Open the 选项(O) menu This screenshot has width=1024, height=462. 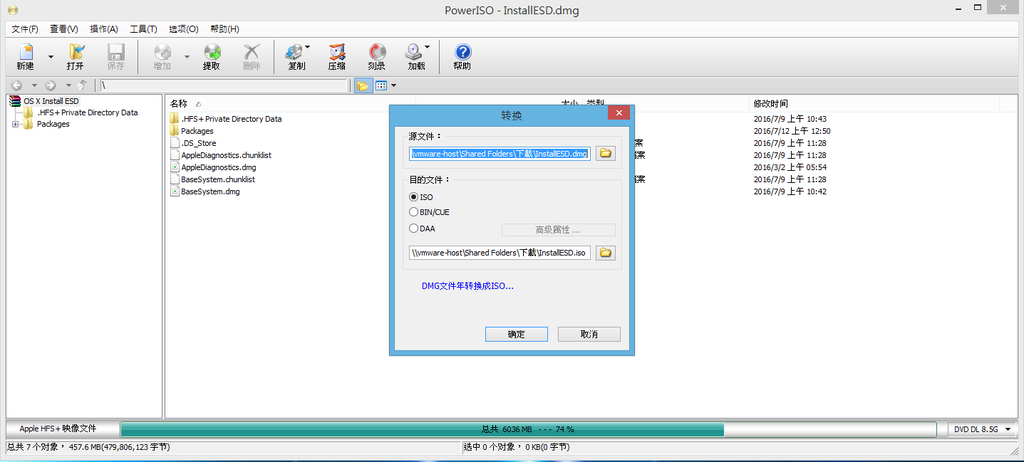pos(184,29)
